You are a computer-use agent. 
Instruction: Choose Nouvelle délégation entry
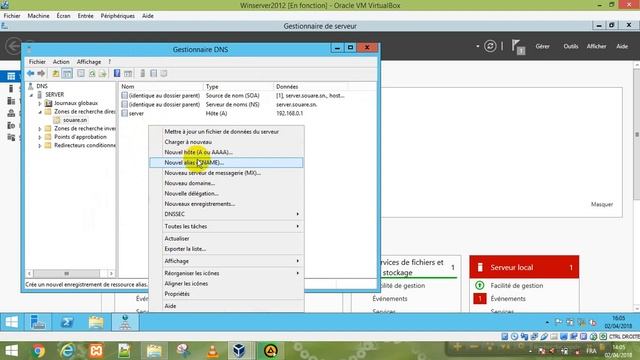pos(226,193)
